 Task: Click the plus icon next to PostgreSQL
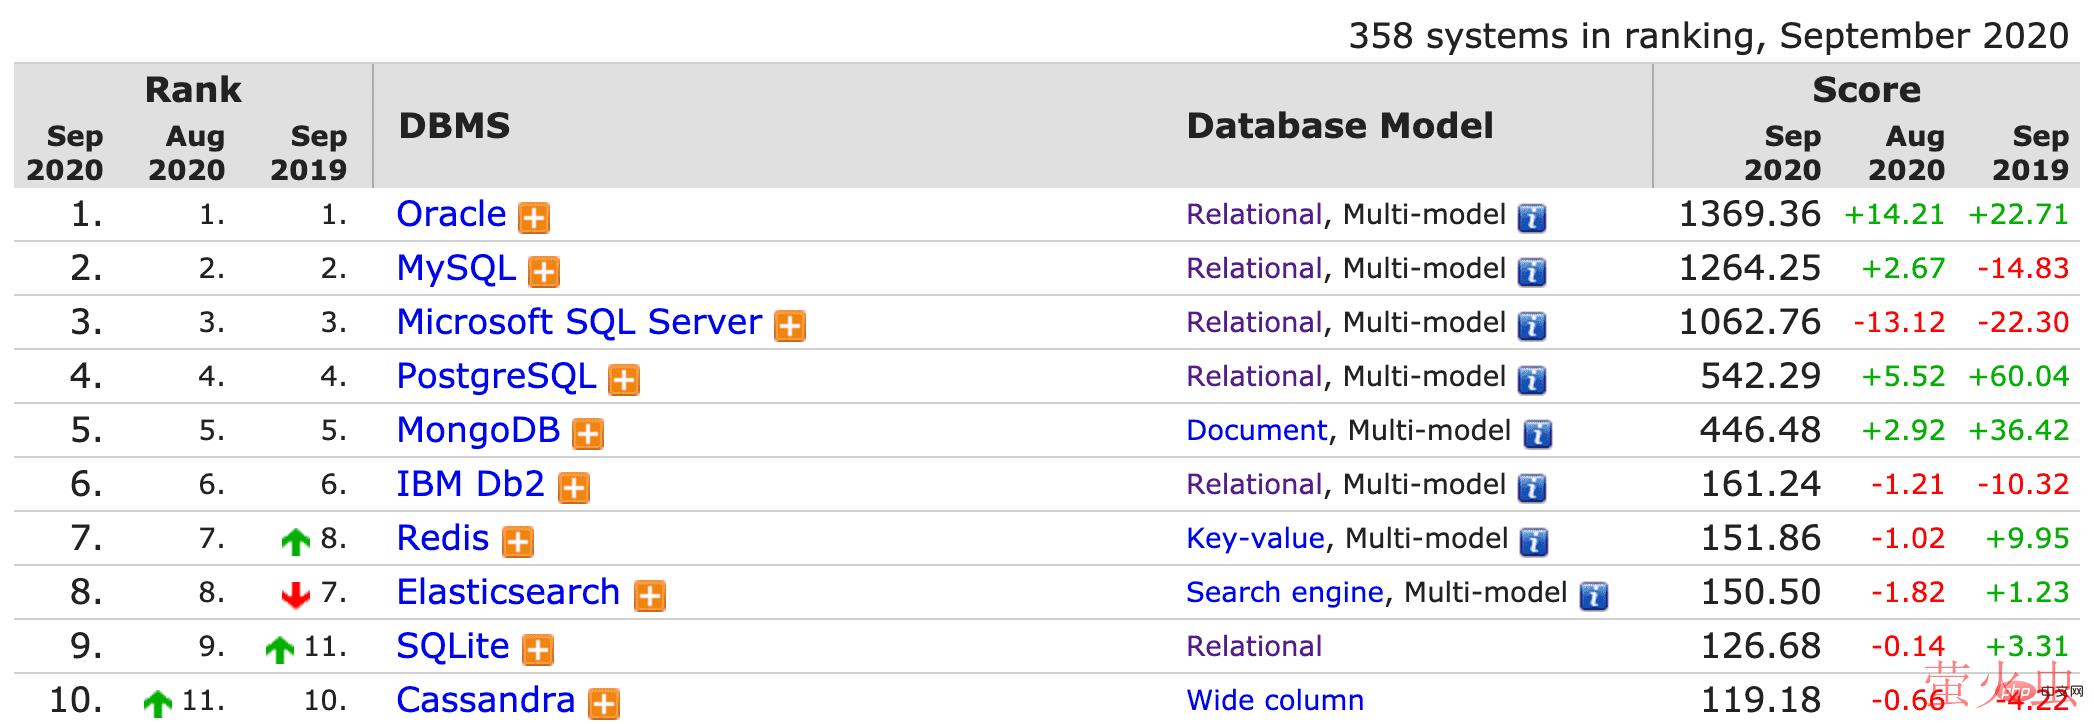click(x=624, y=380)
